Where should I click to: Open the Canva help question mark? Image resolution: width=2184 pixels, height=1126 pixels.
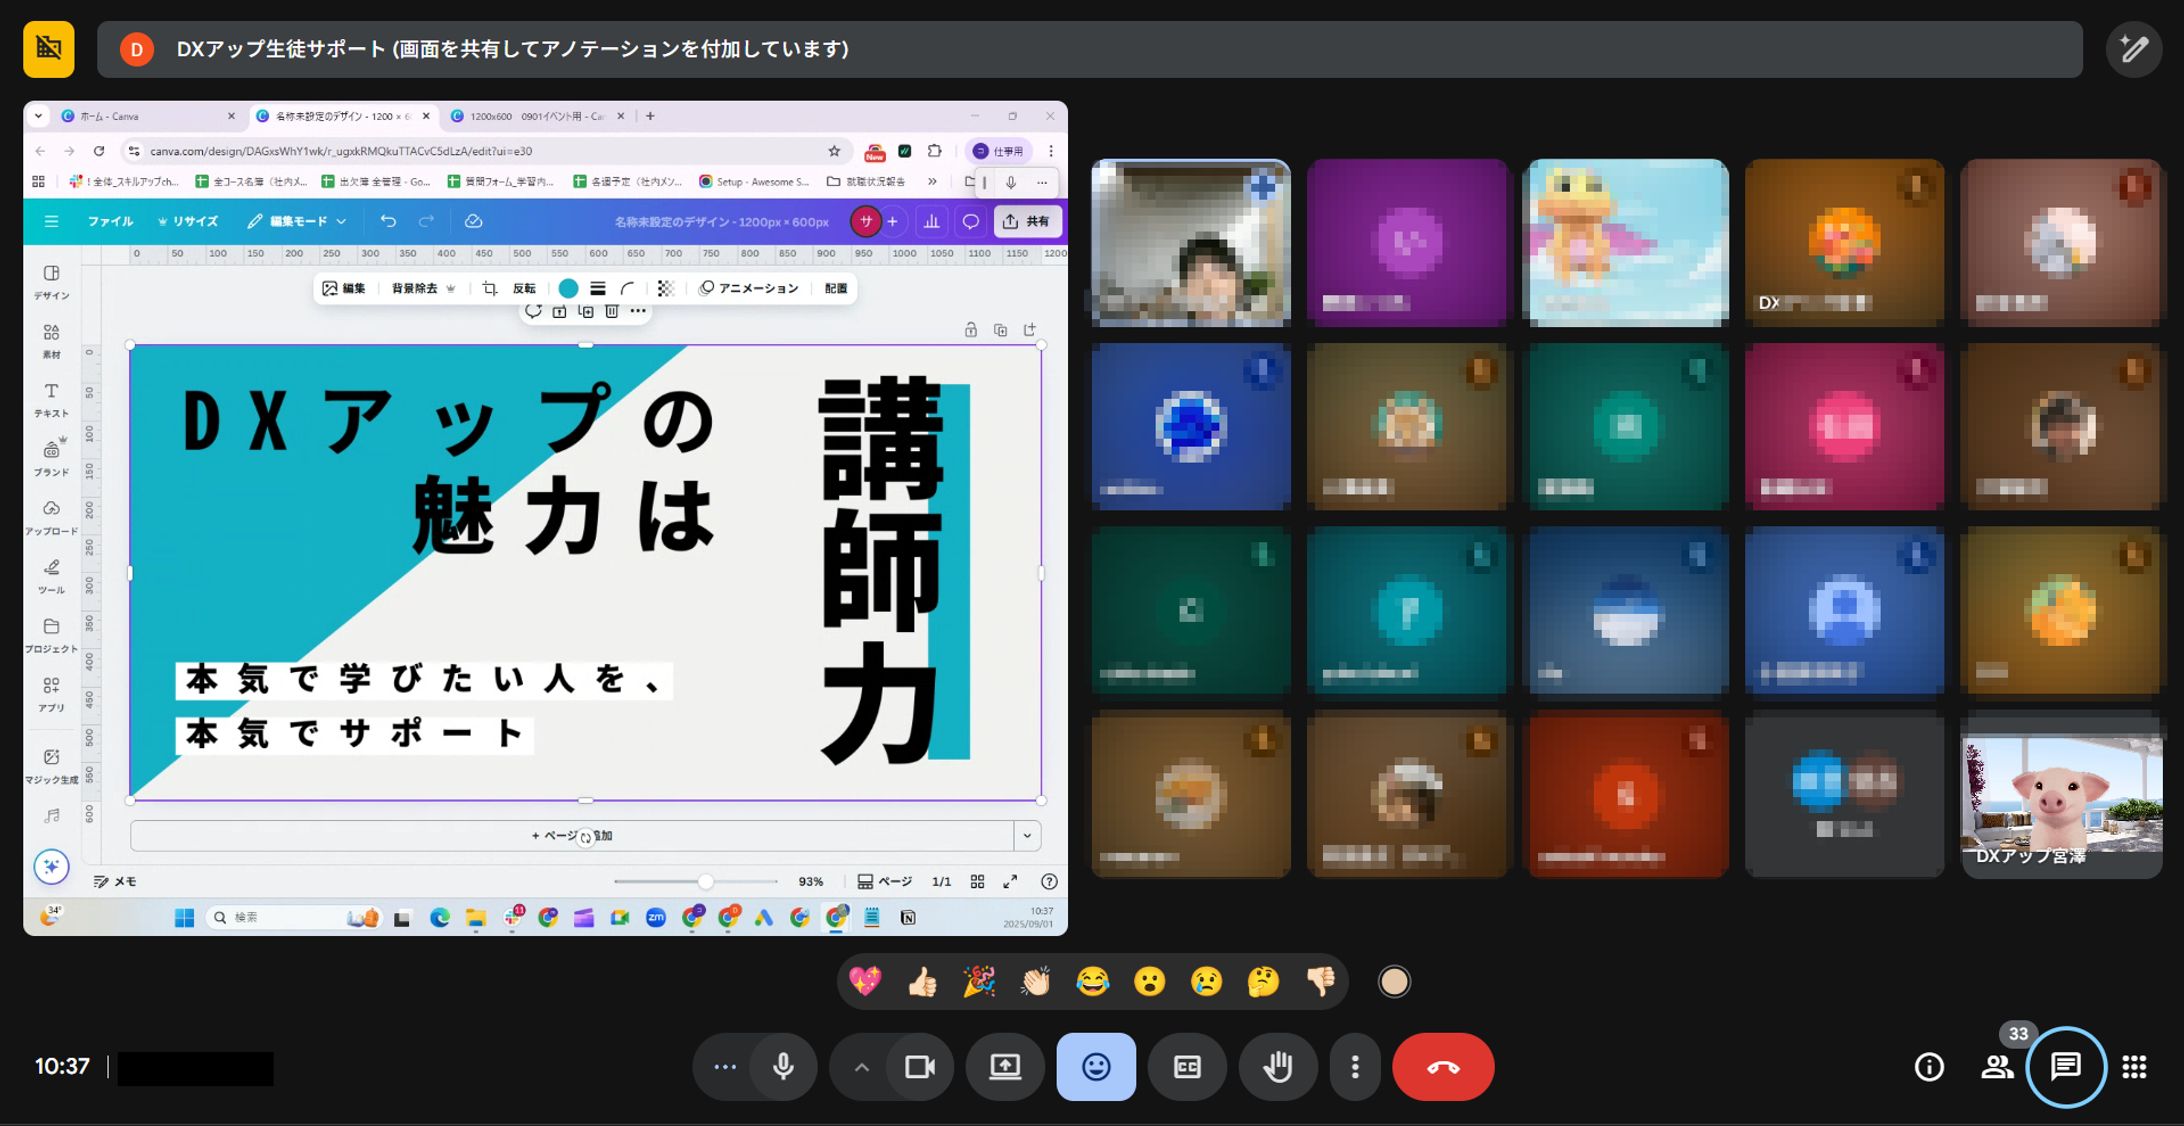1049,881
